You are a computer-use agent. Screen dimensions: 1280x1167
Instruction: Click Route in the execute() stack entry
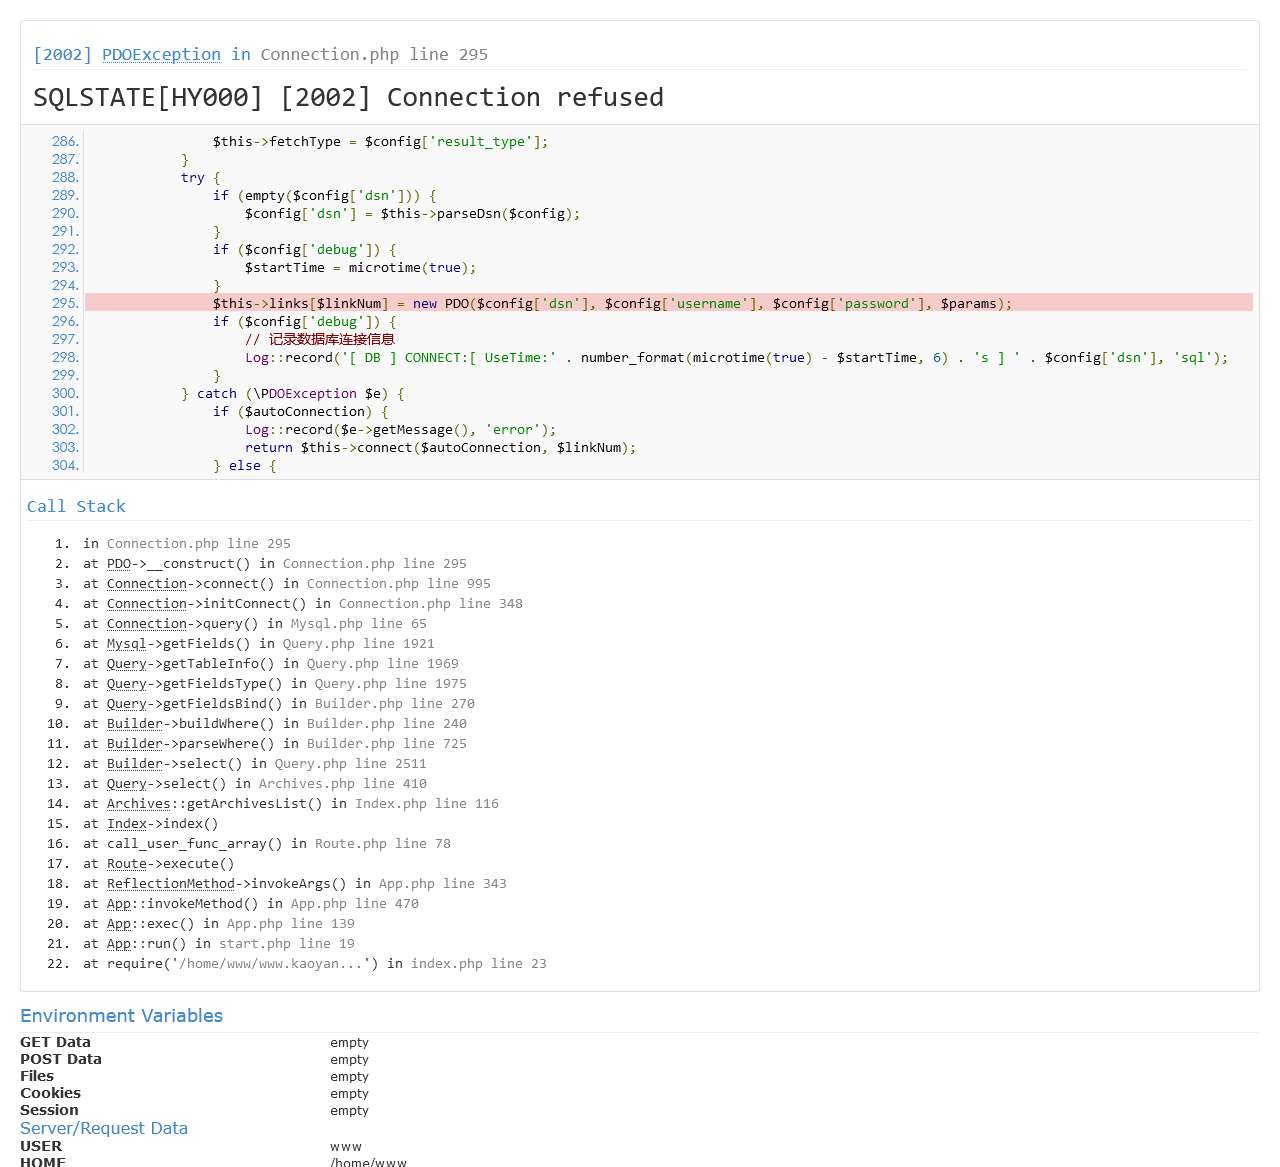(x=127, y=864)
